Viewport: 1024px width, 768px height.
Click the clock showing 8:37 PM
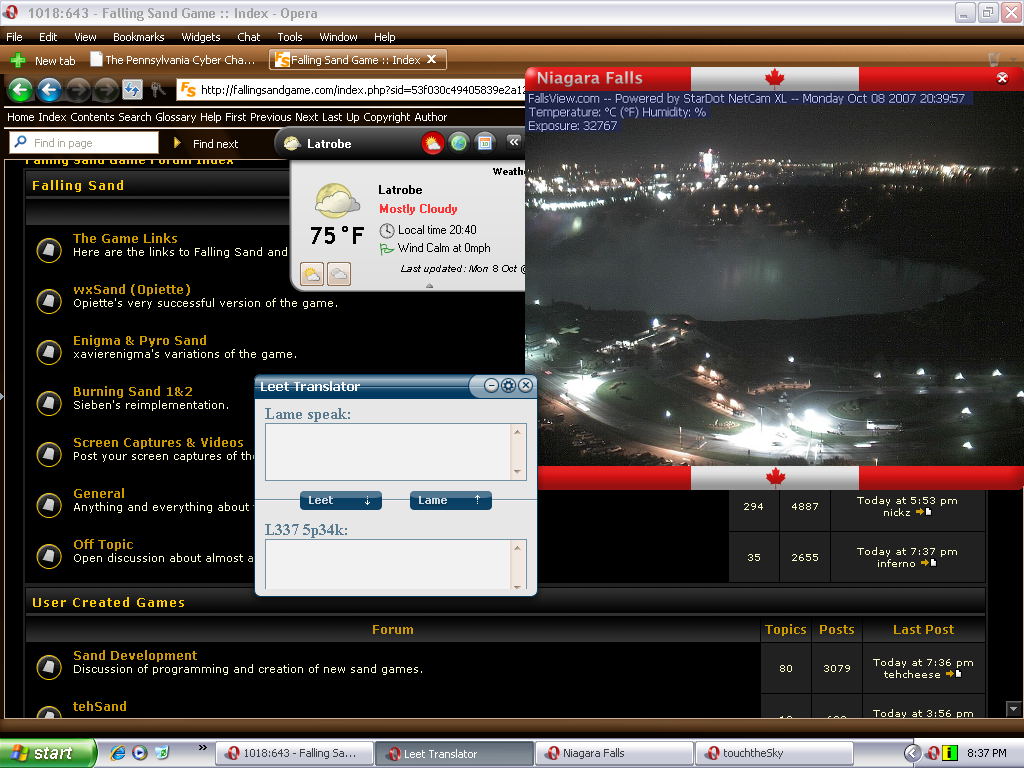point(987,754)
